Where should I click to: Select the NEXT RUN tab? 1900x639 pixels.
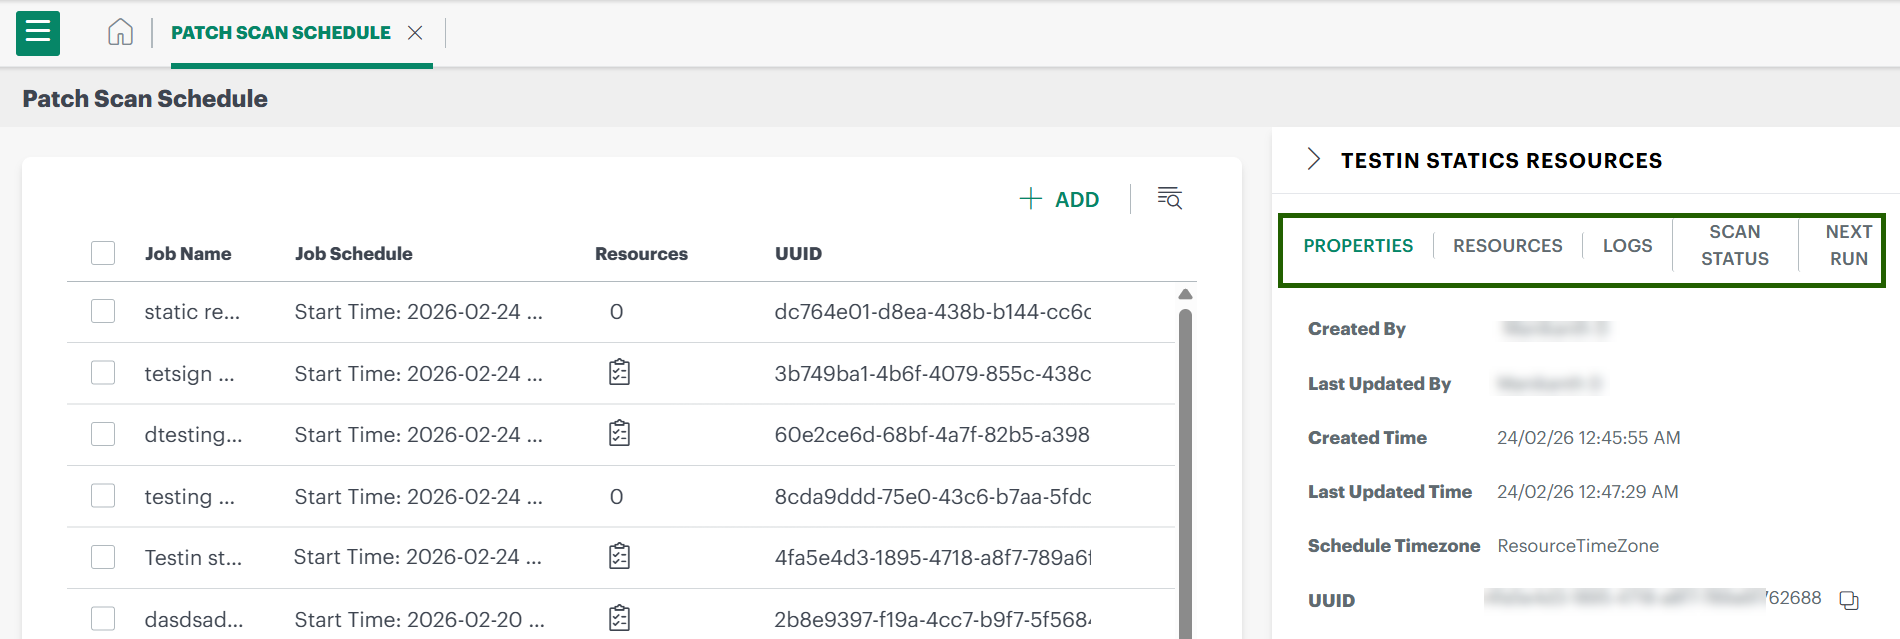[x=1846, y=245]
